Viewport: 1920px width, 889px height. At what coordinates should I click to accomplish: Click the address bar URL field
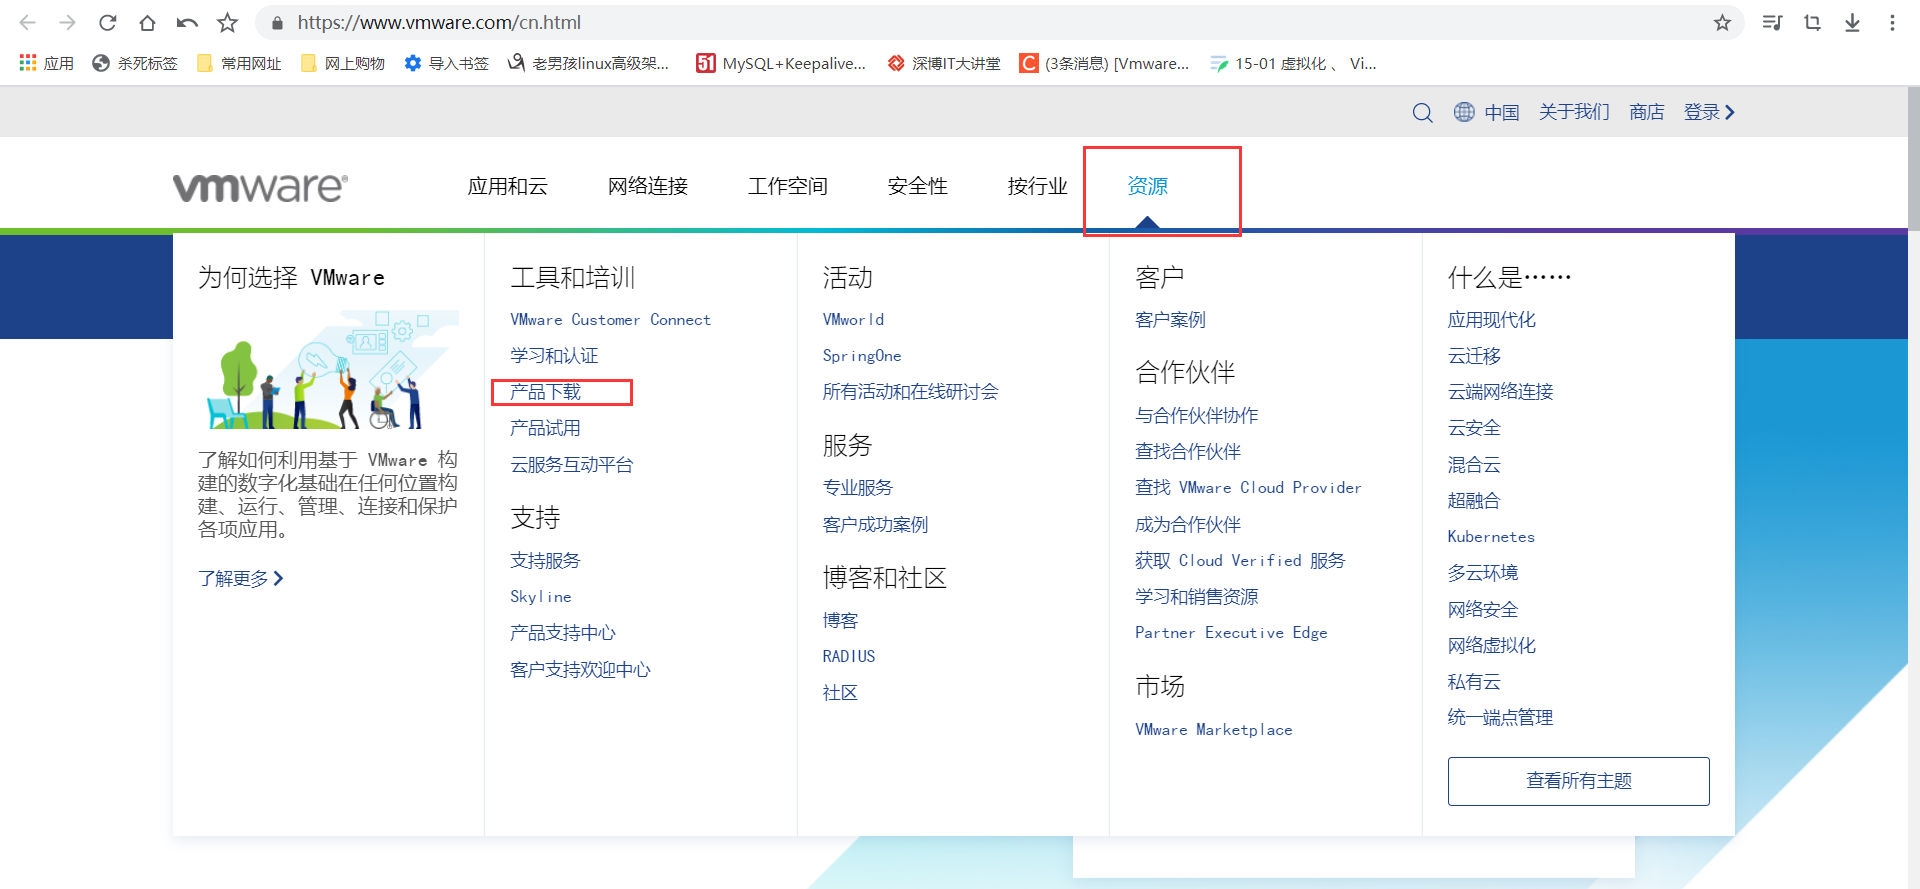(1000, 22)
